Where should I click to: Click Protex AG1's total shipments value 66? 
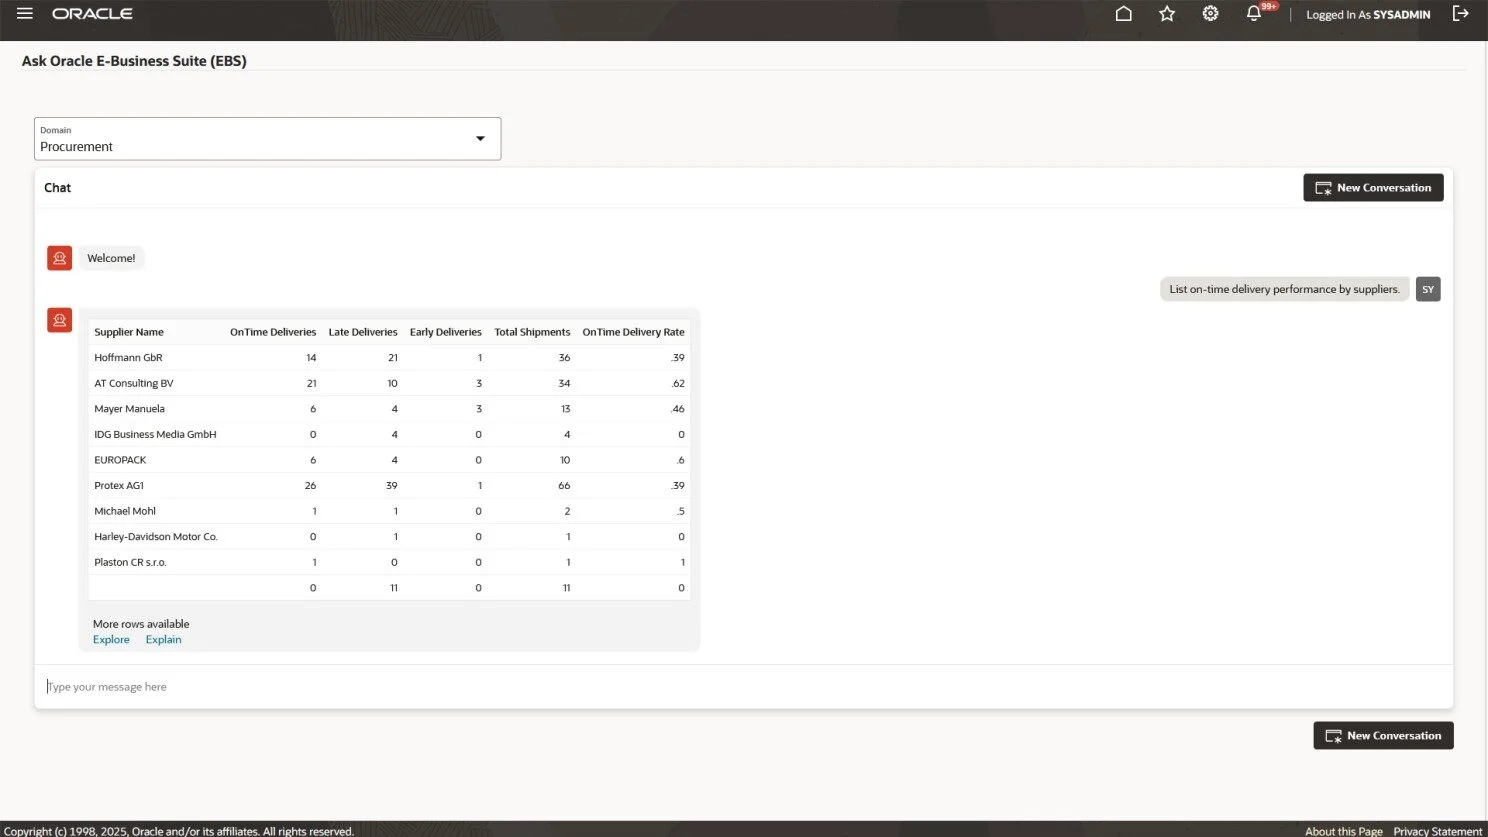click(x=564, y=486)
